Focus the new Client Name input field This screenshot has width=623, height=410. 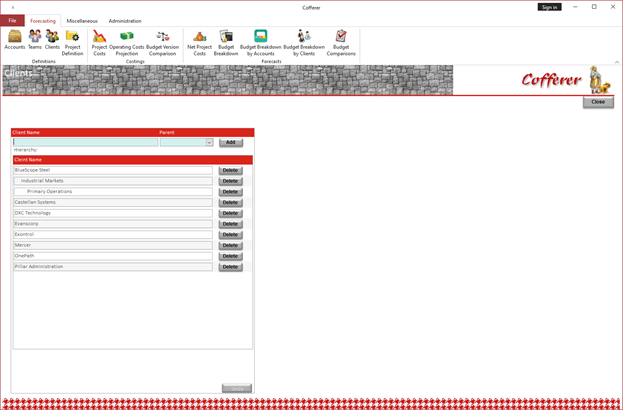(85, 142)
